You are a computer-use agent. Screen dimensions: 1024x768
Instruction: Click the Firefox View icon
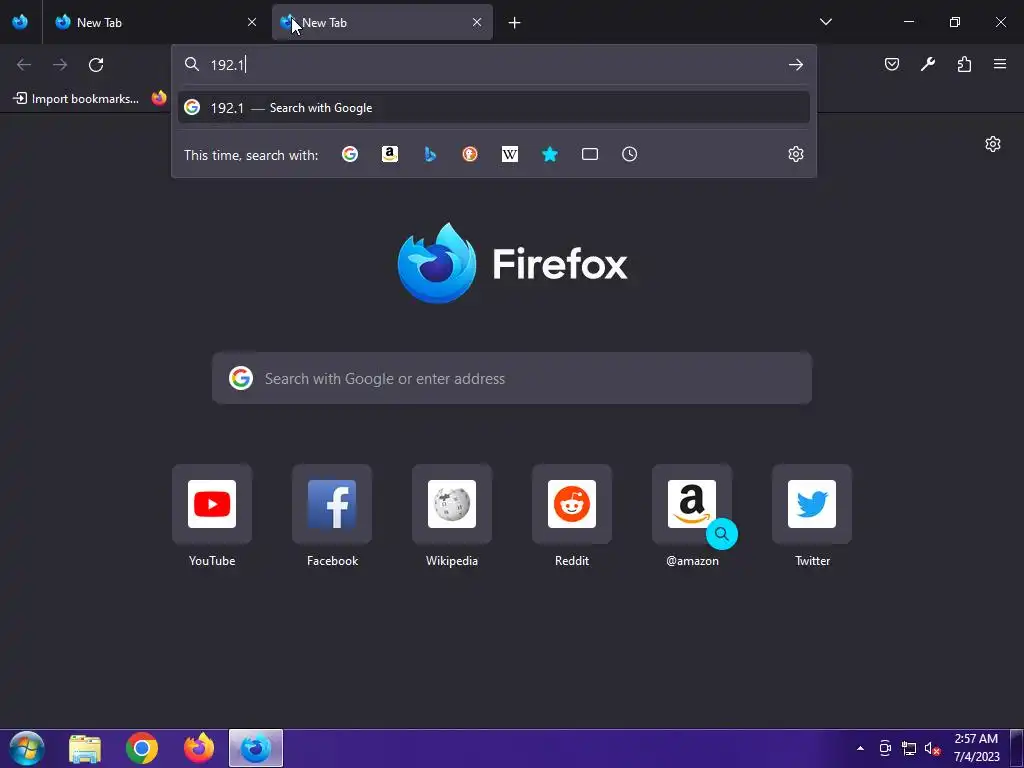(20, 22)
